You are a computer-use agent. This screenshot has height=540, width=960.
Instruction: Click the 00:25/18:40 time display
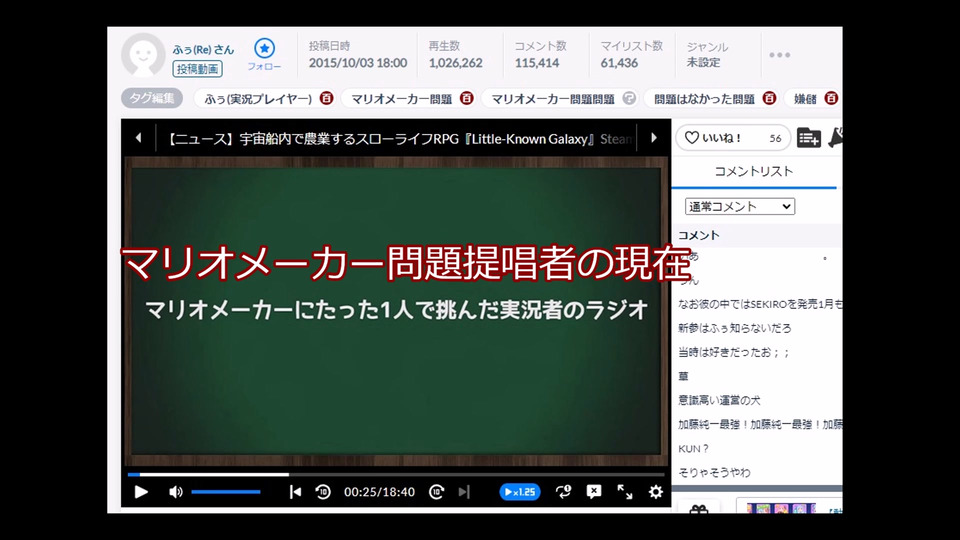click(379, 492)
